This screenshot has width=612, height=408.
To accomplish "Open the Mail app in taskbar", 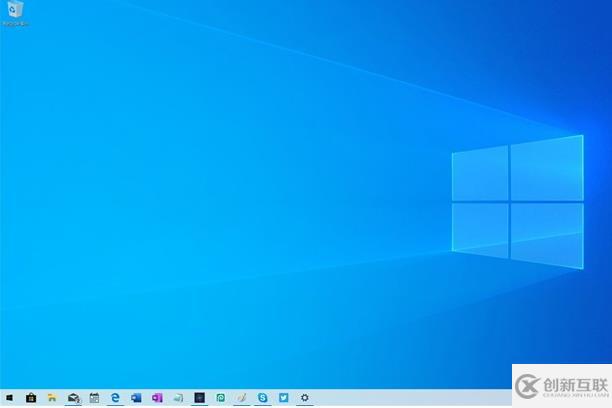I will coord(73,398).
